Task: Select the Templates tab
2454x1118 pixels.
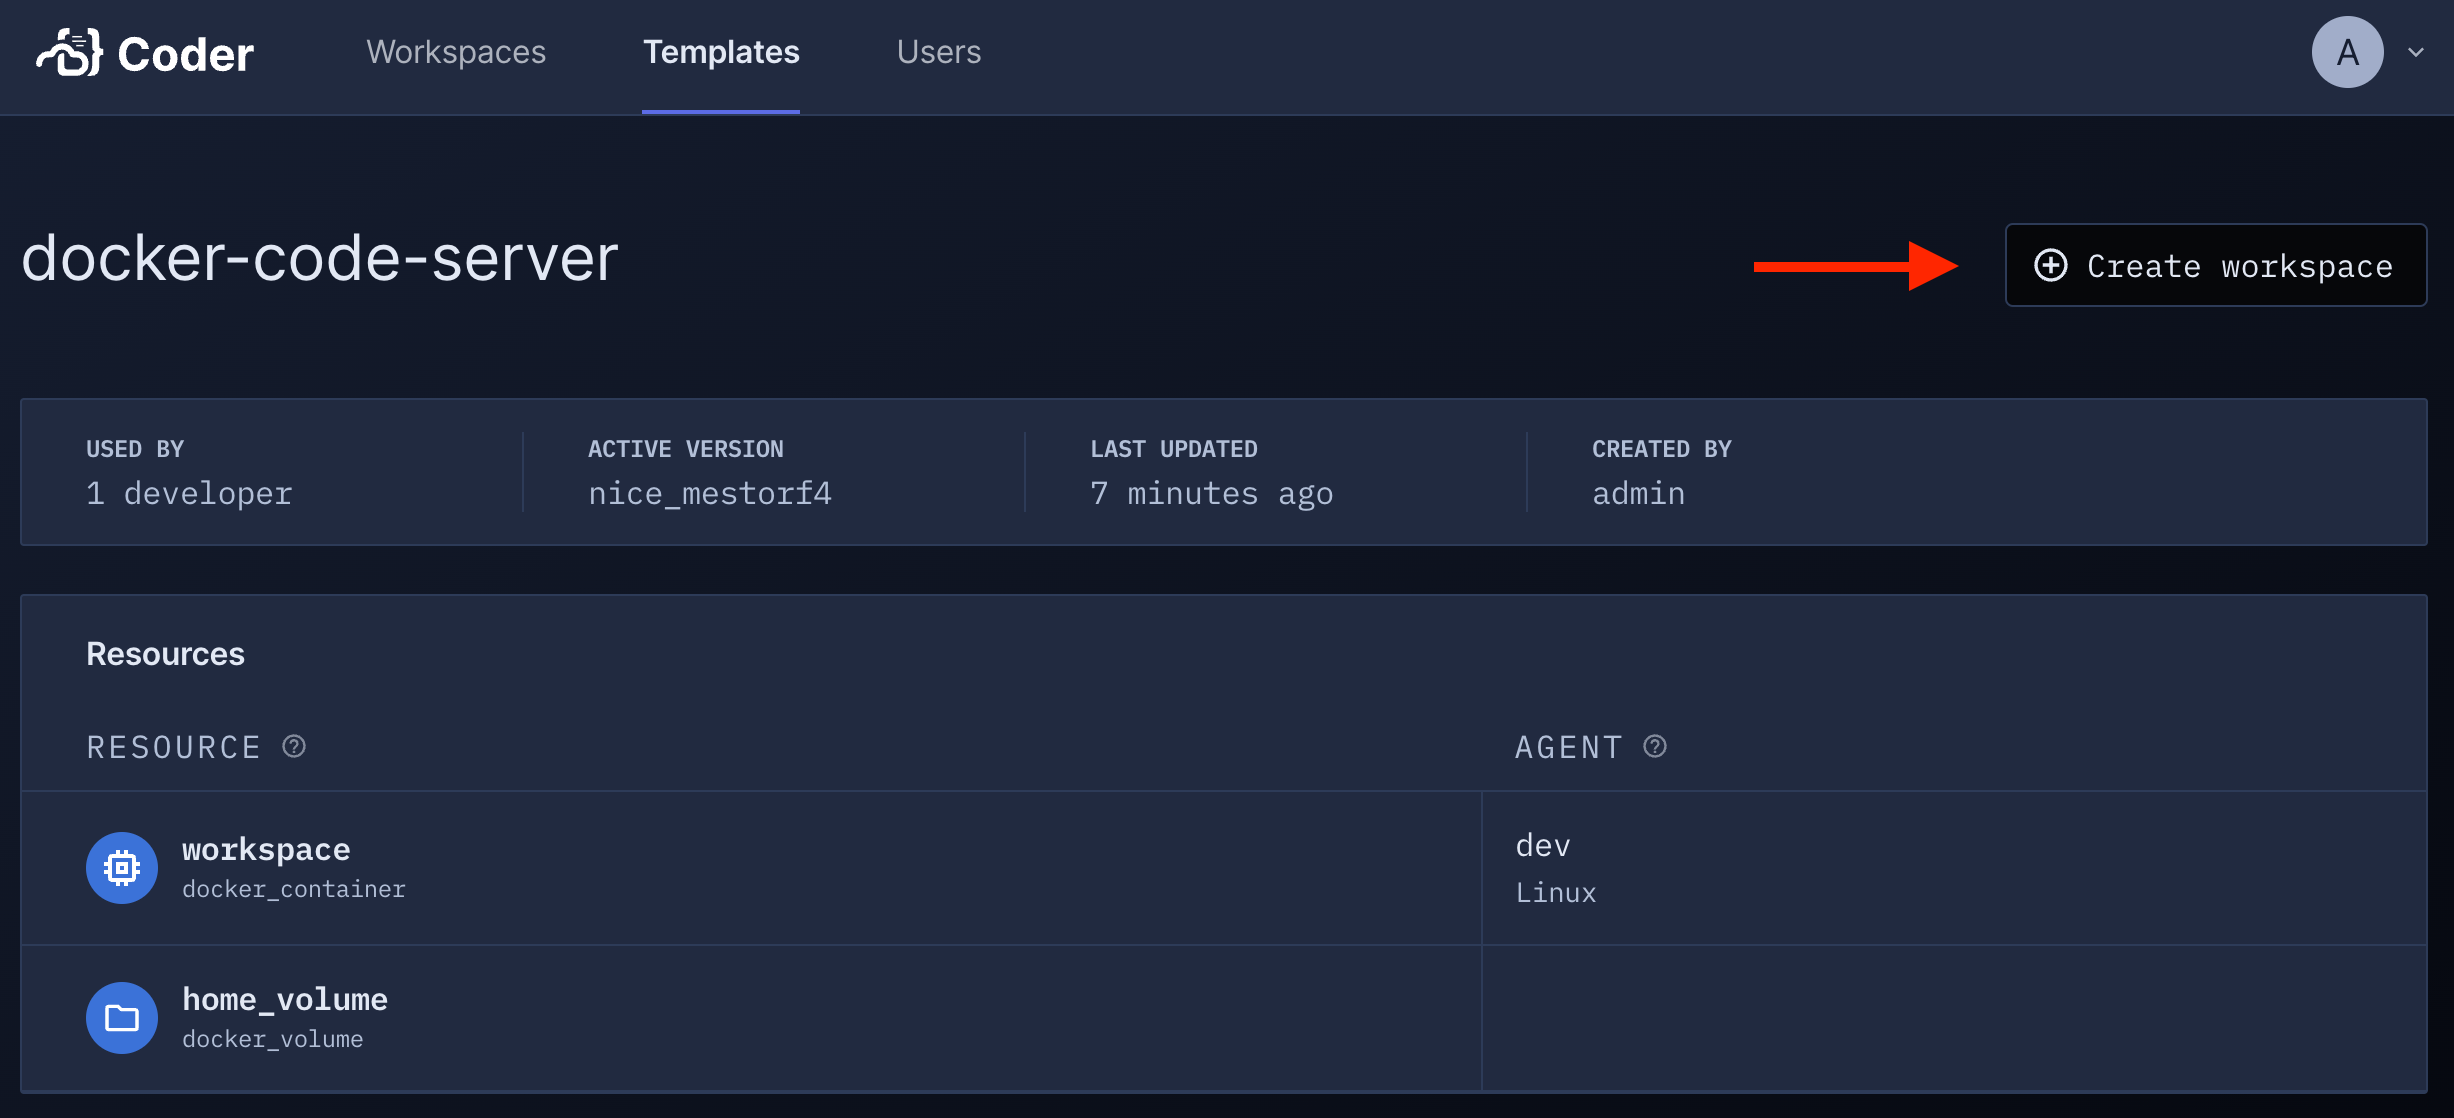Action: (x=721, y=52)
